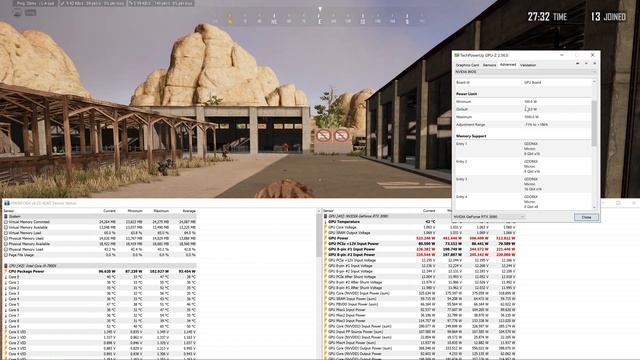This screenshot has height=360, width=640.
Task: Click the CPU Package Power lightning icon
Action: click(x=6, y=271)
